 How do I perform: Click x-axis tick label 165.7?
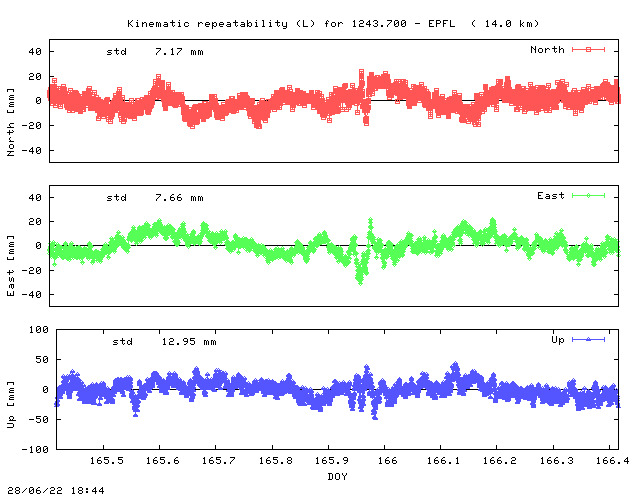click(219, 460)
